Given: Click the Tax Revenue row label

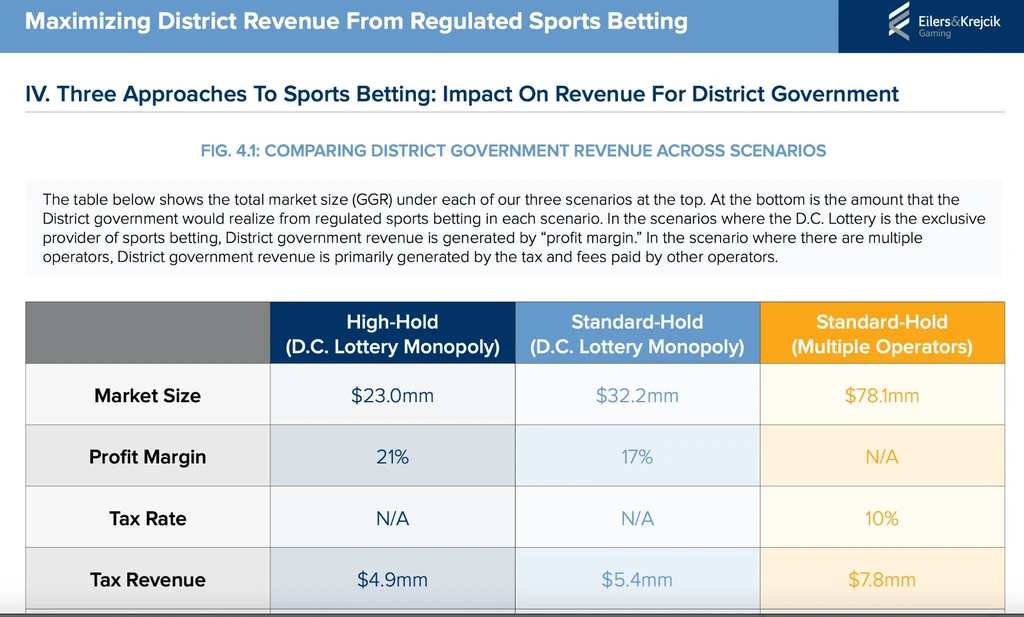Looking at the screenshot, I should pyautogui.click(x=147, y=580).
